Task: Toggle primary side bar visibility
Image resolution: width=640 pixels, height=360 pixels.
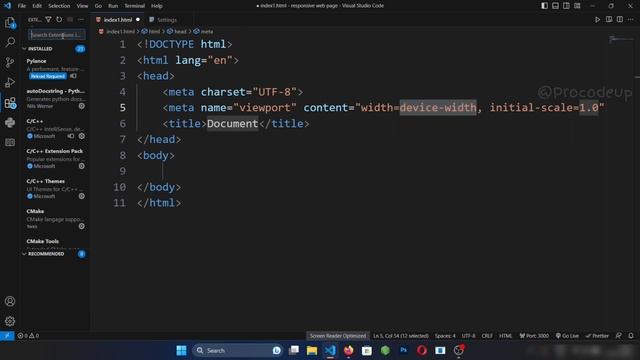Action: click(x=544, y=6)
